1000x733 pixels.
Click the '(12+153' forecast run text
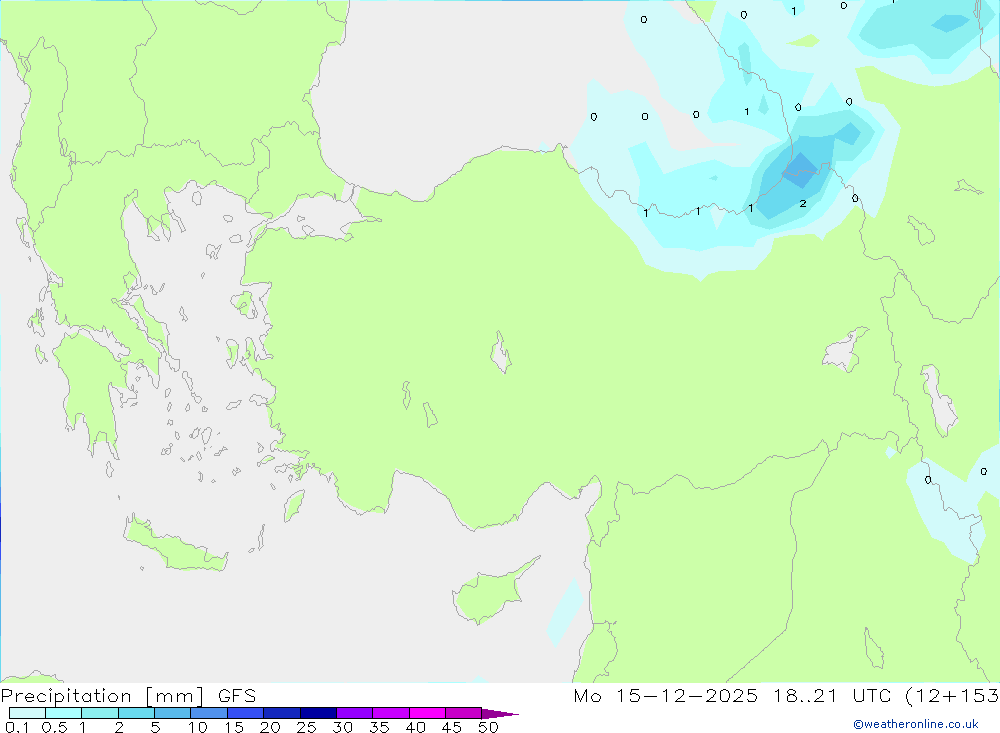click(x=952, y=696)
